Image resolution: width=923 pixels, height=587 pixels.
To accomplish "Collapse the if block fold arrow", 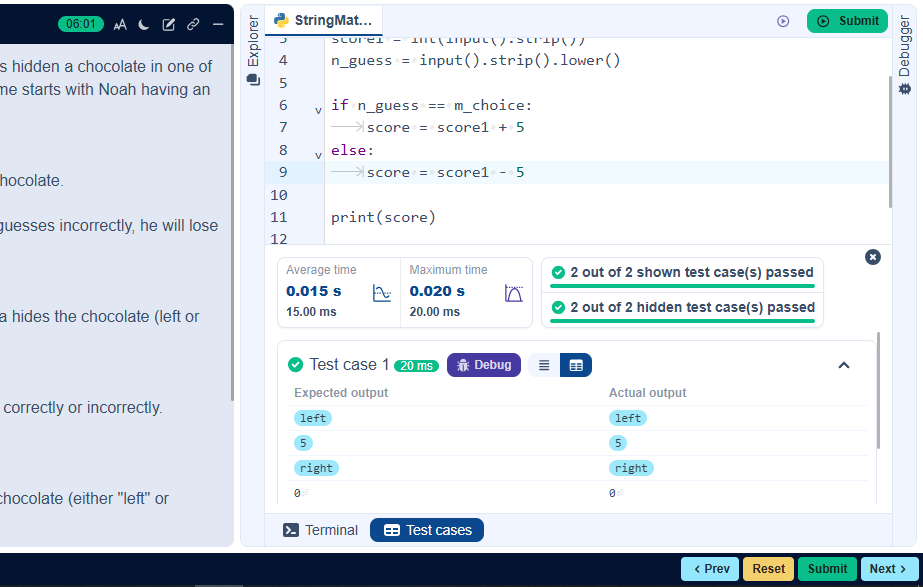I will tap(318, 110).
